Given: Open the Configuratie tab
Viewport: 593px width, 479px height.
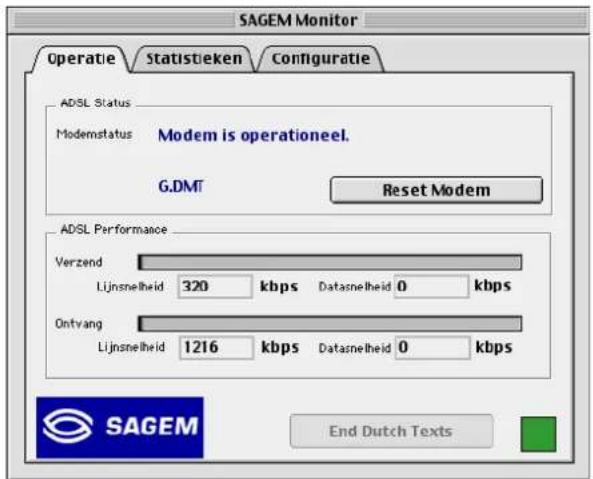Looking at the screenshot, I should (x=321, y=59).
